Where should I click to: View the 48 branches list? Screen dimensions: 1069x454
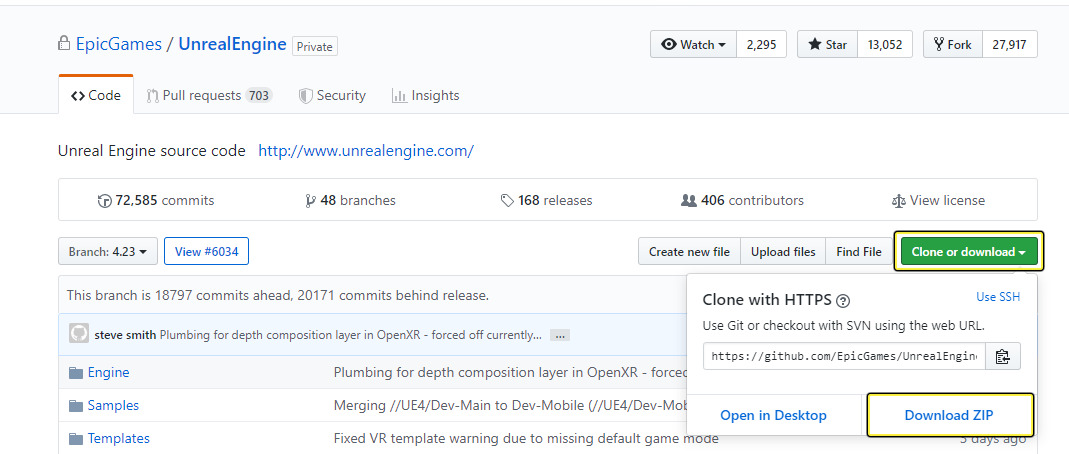click(351, 200)
